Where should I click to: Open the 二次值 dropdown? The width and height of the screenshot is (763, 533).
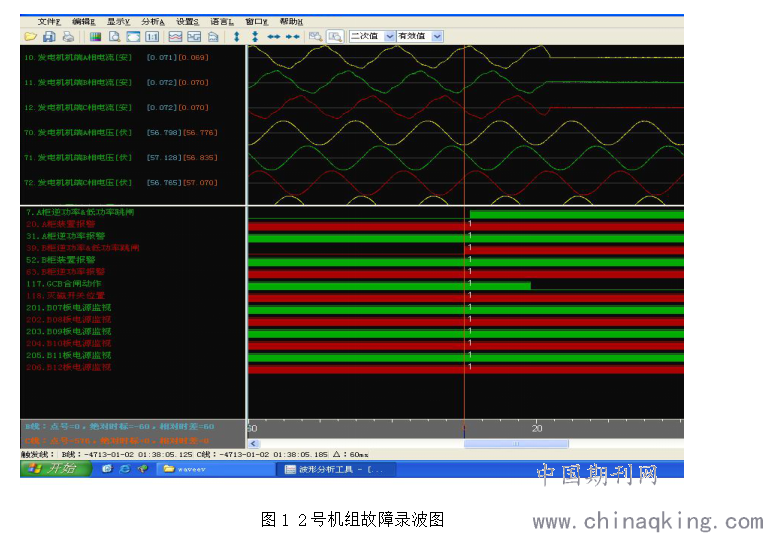pyautogui.click(x=390, y=37)
